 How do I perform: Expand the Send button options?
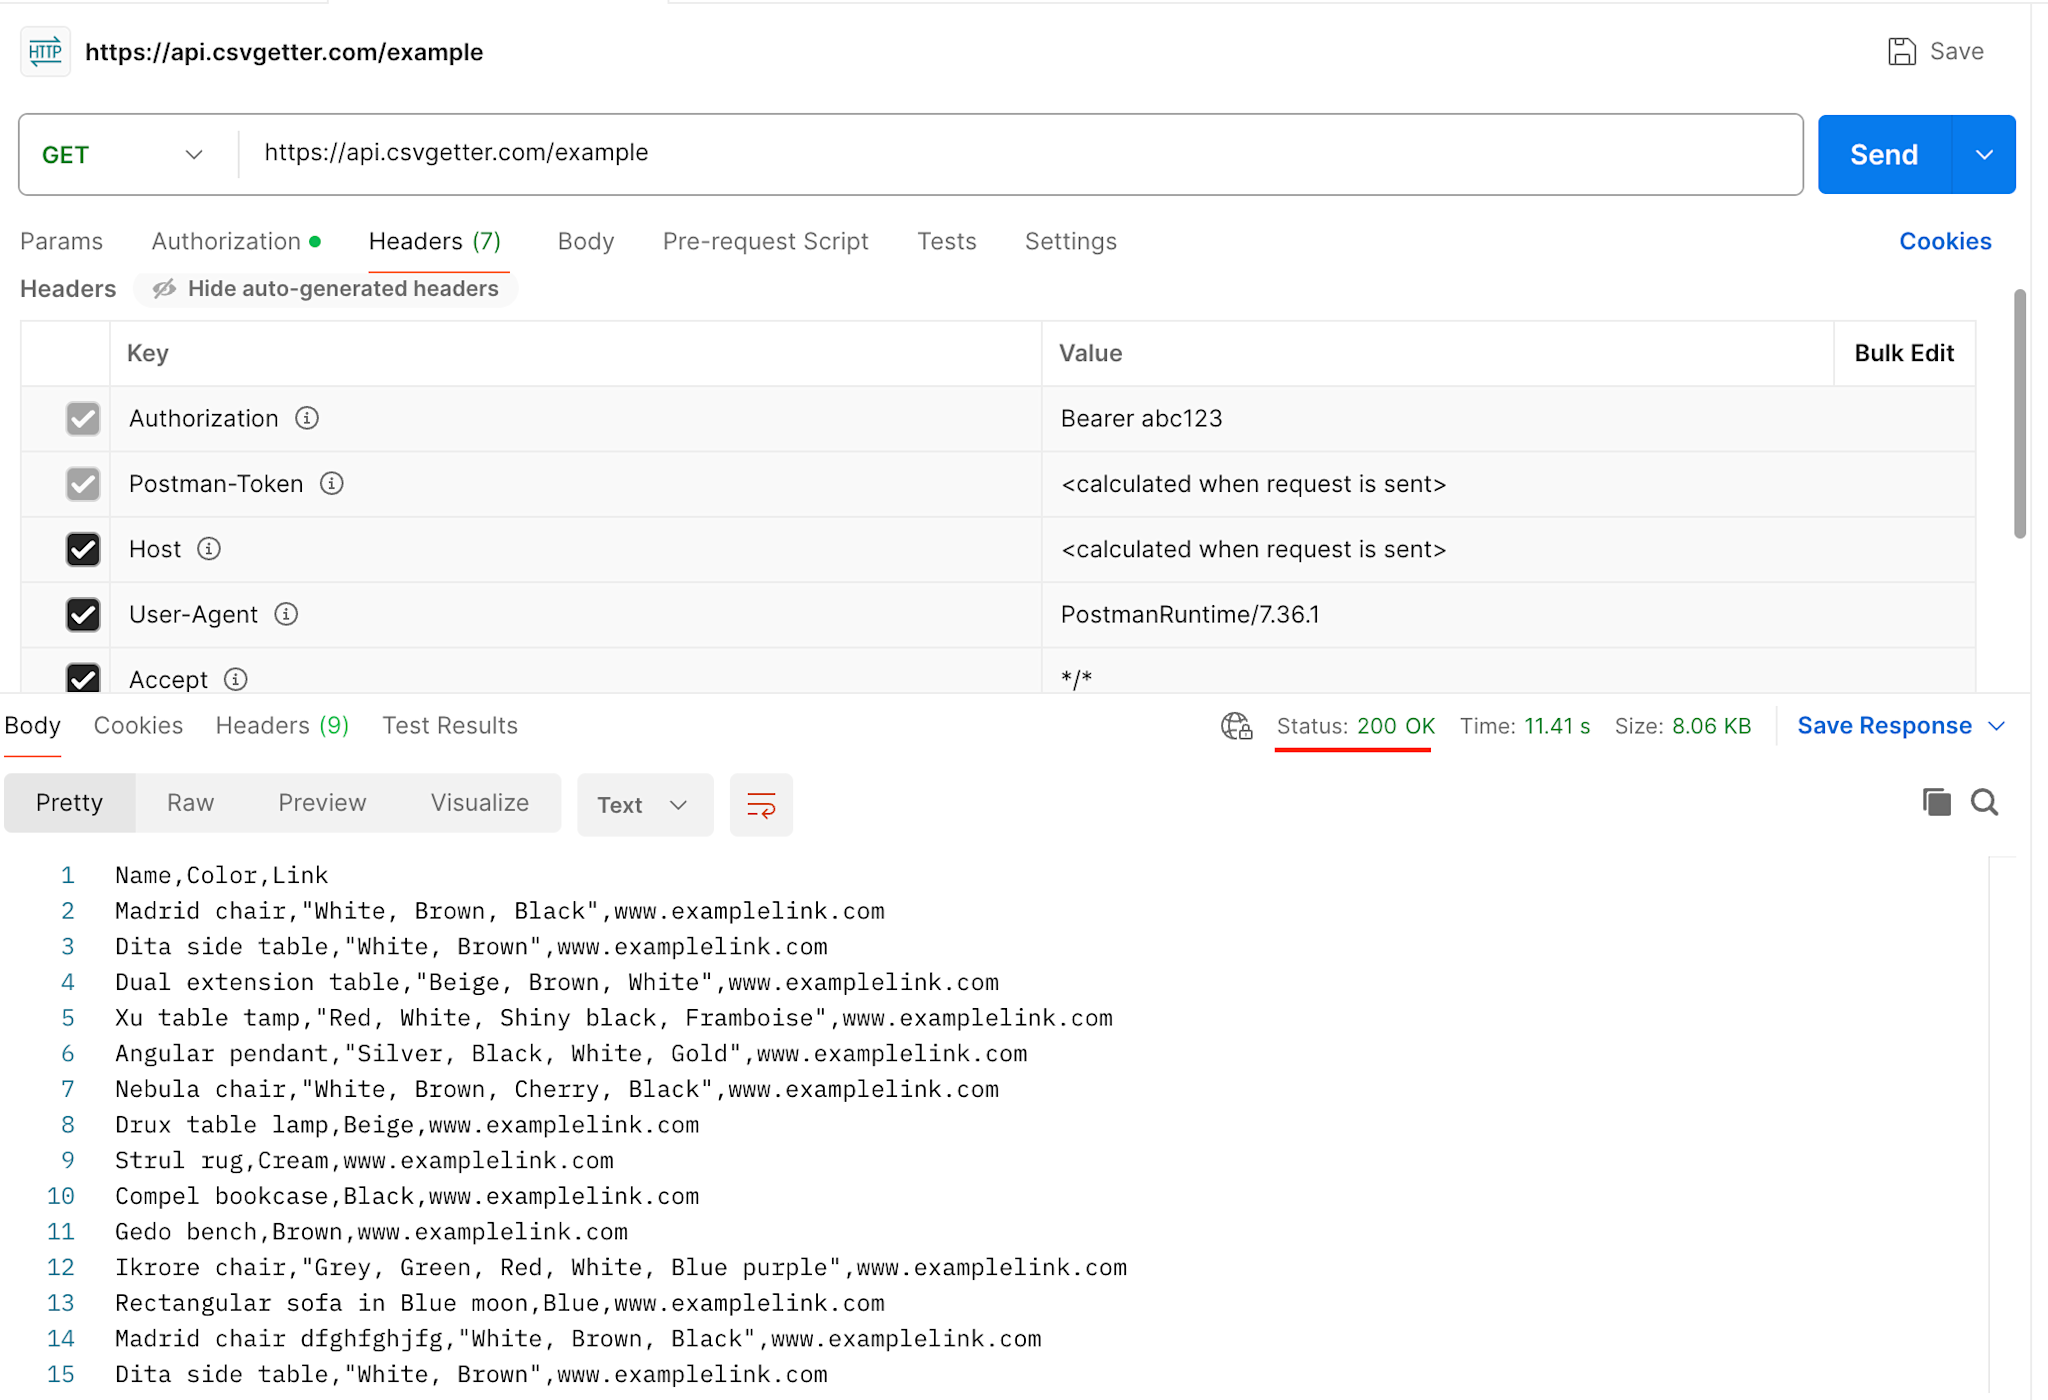pyautogui.click(x=1985, y=154)
